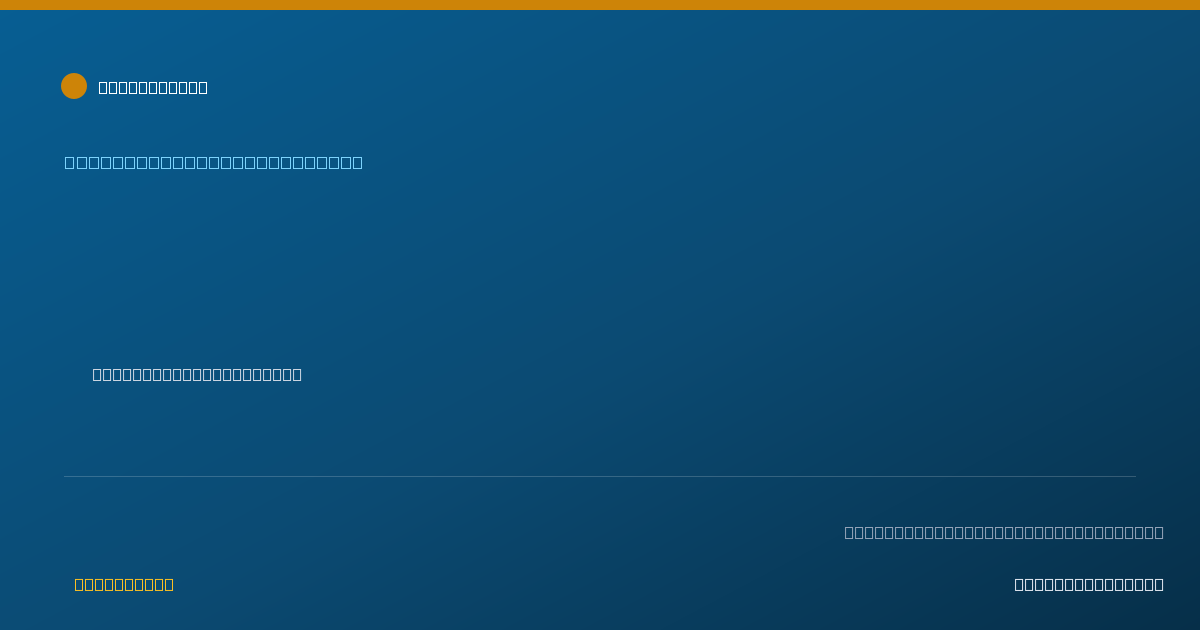
Task: Click the end of the light blue subtitle
Action: pos(358,162)
